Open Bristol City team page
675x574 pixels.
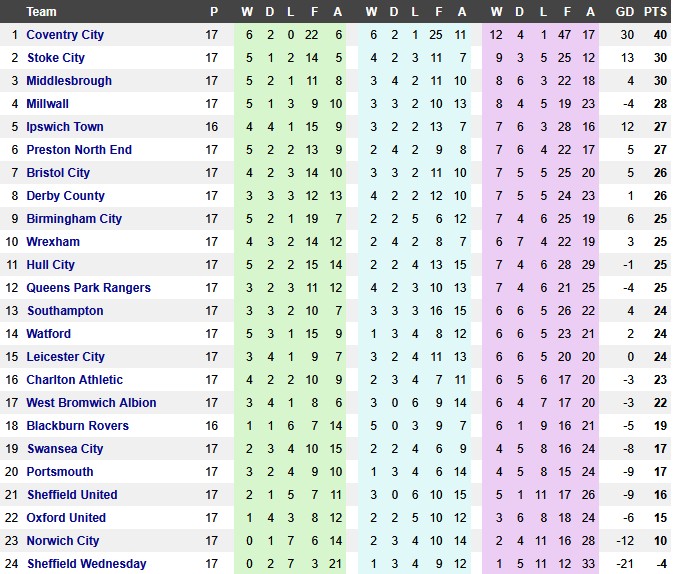click(58, 173)
